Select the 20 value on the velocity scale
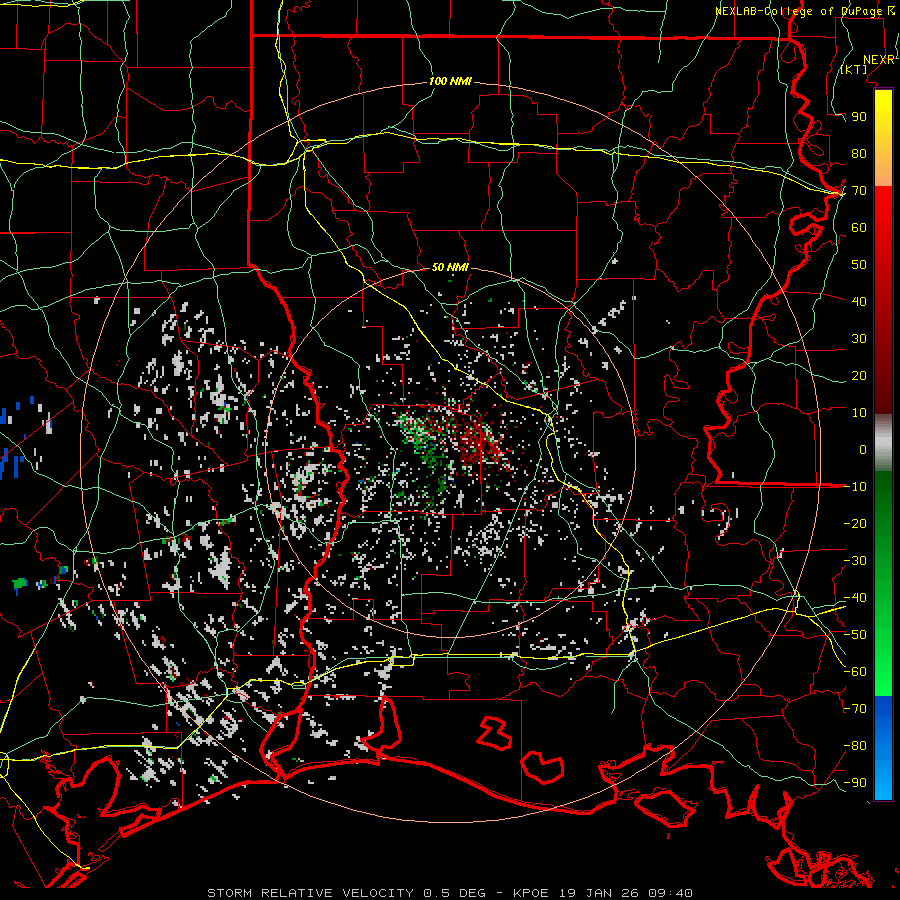This screenshot has width=900, height=900. [859, 375]
